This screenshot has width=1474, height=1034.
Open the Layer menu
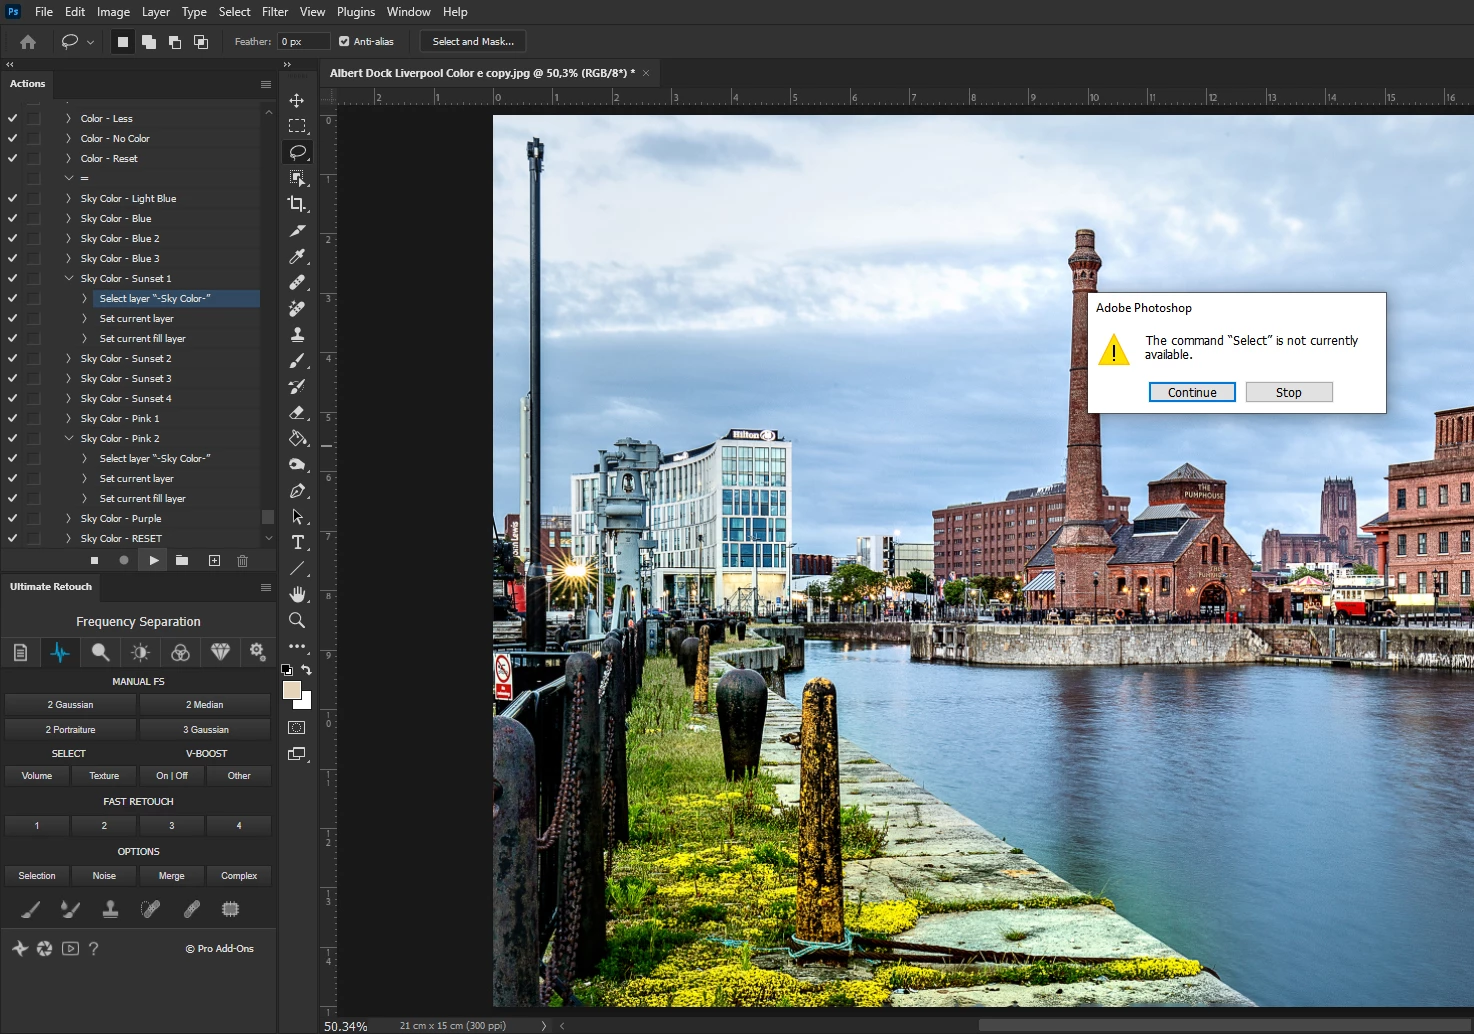pyautogui.click(x=155, y=12)
